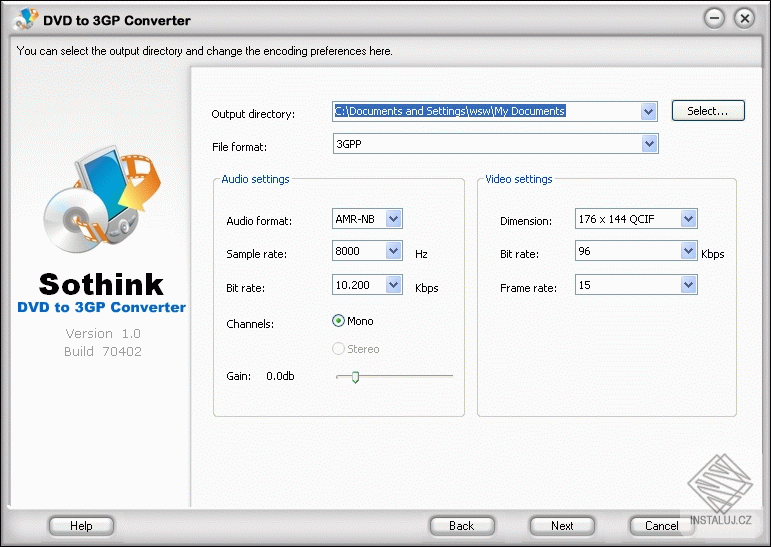
Task: Click the Help button
Action: (x=81, y=526)
